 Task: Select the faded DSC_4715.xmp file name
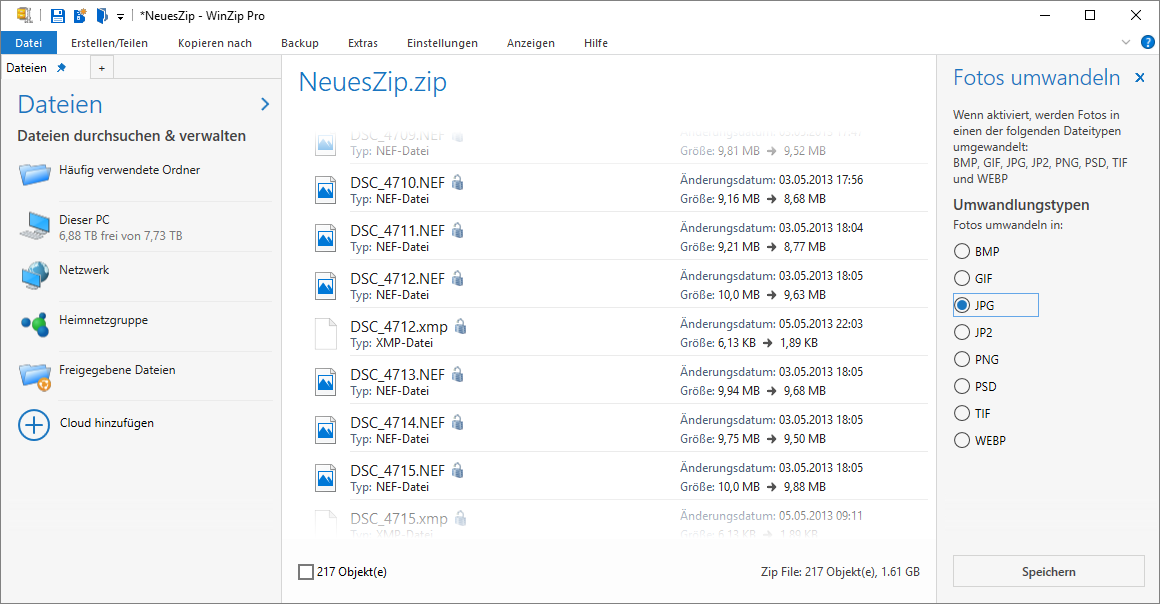coord(399,519)
